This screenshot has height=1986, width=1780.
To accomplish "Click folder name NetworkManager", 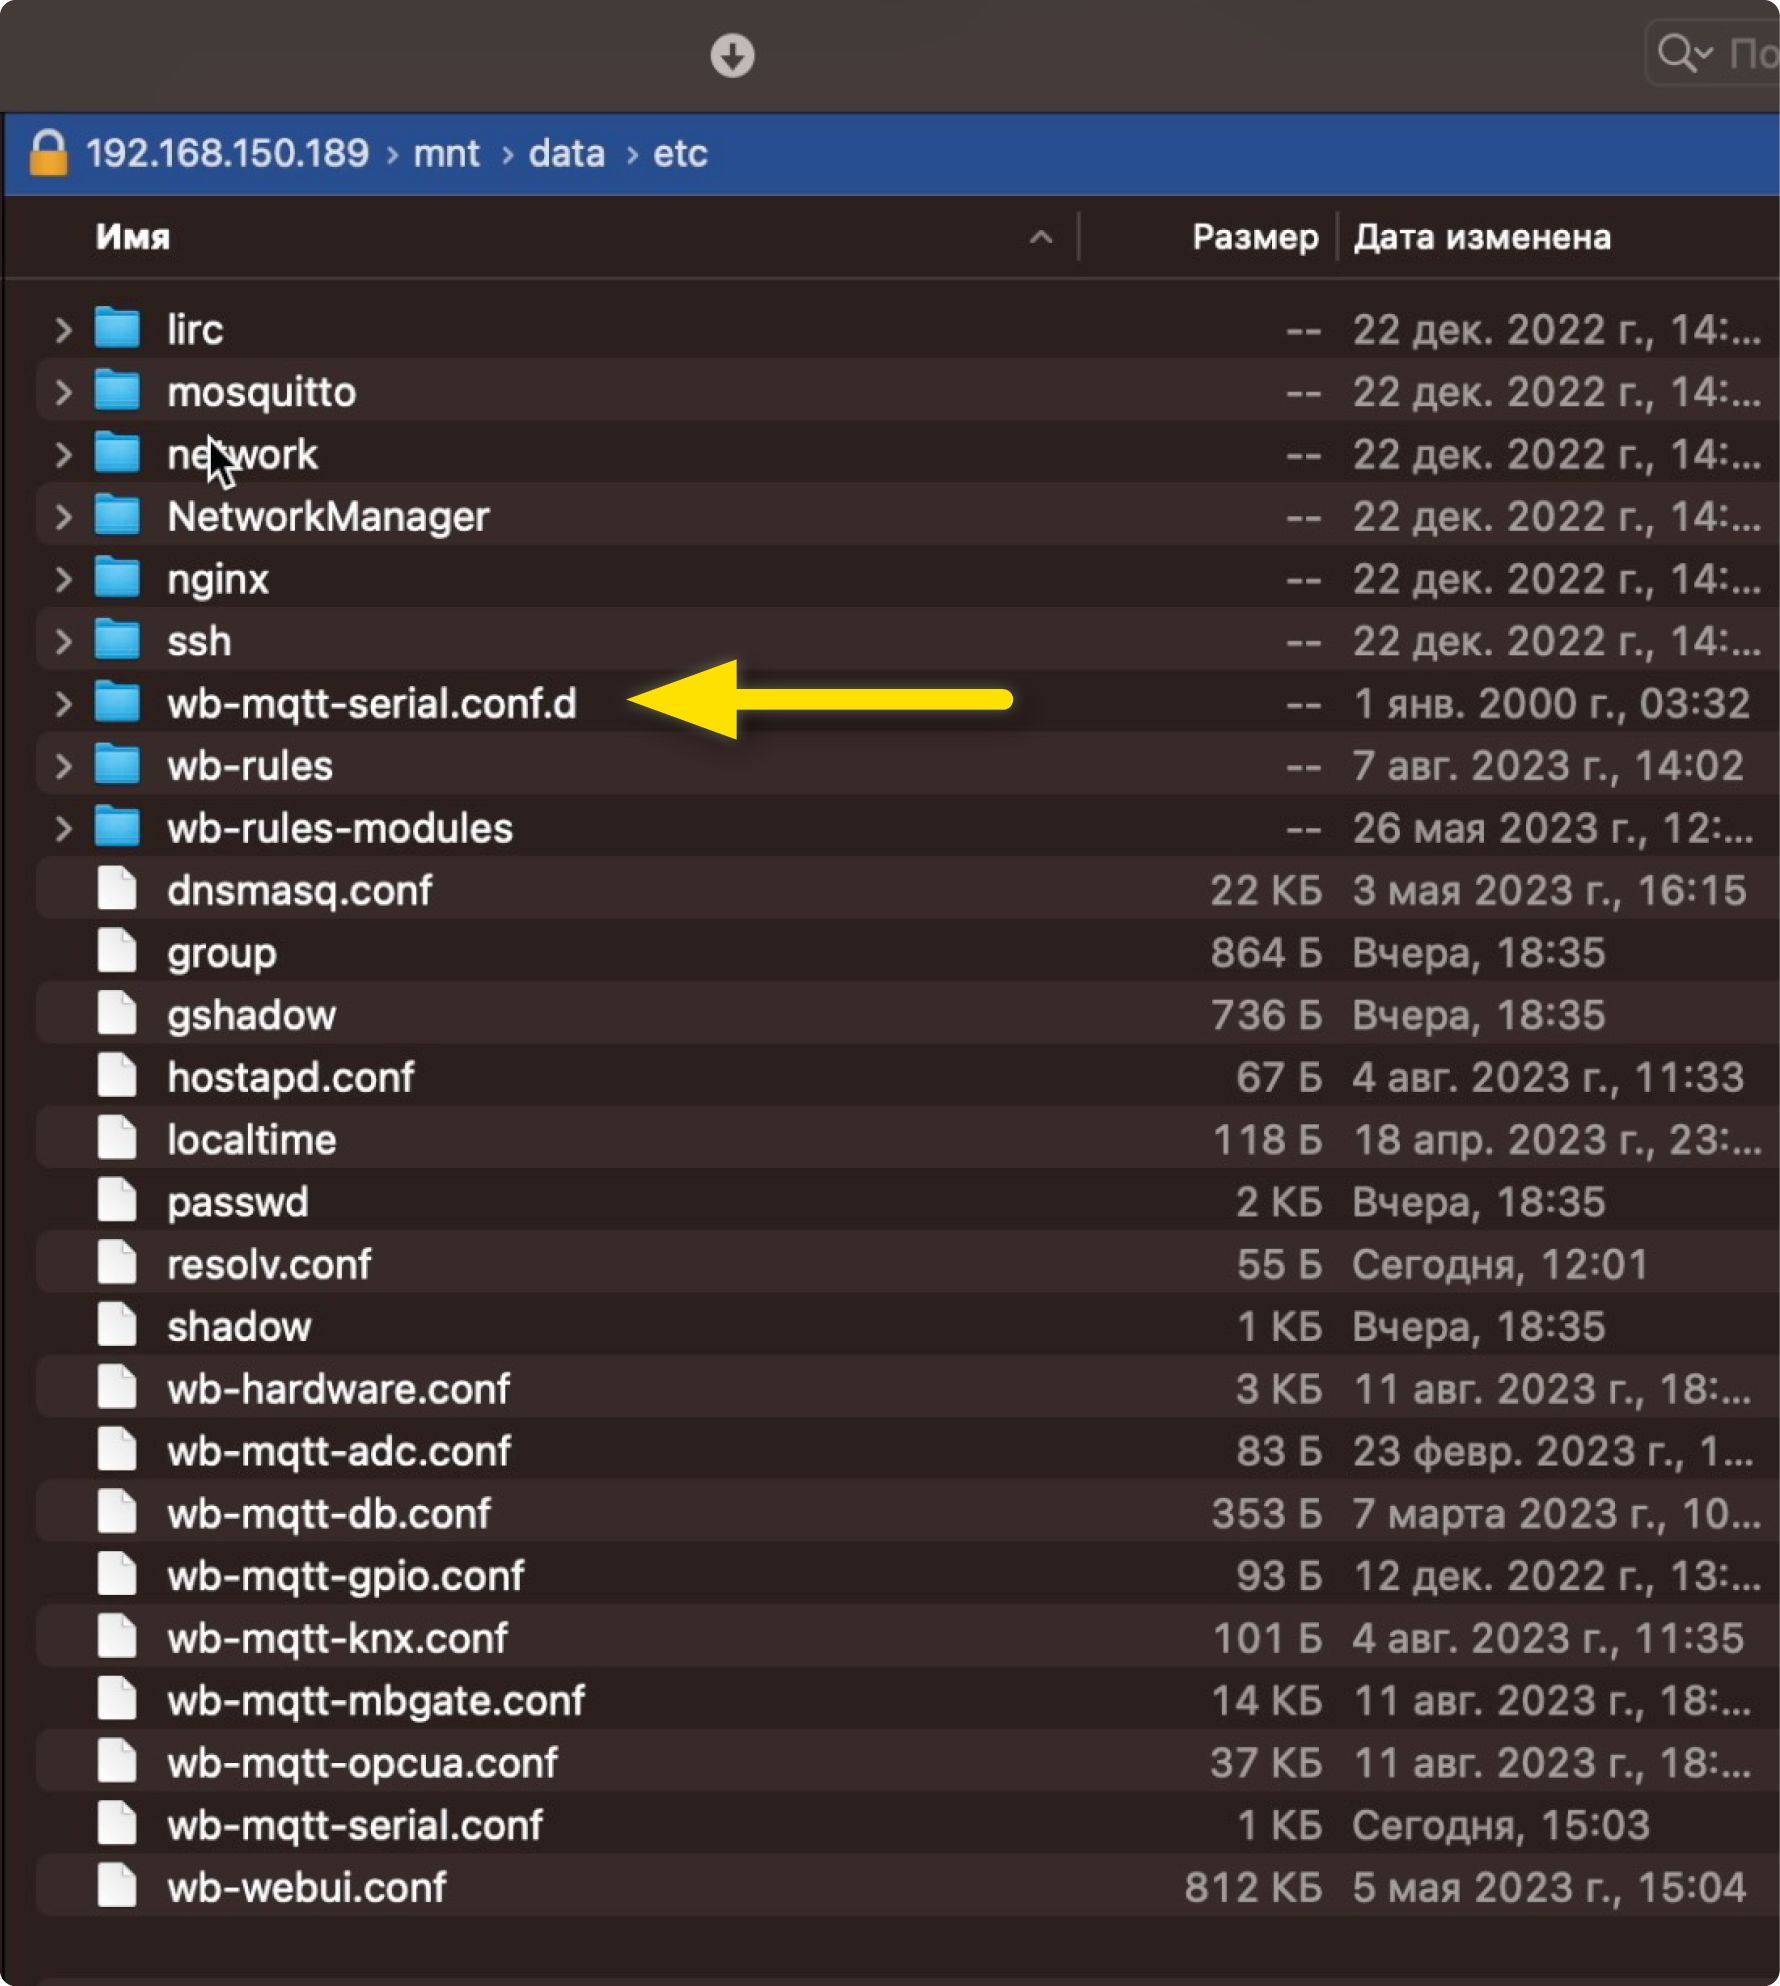I will (x=328, y=517).
